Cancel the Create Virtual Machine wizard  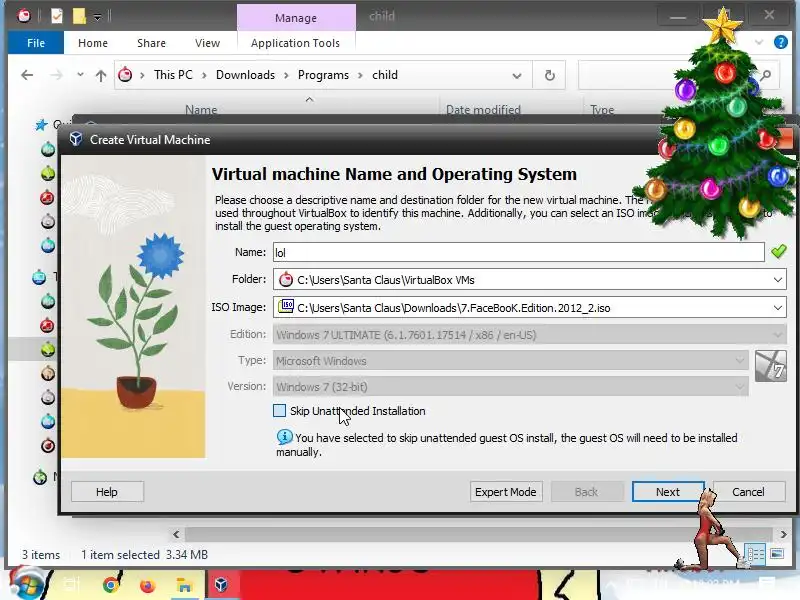tap(748, 492)
